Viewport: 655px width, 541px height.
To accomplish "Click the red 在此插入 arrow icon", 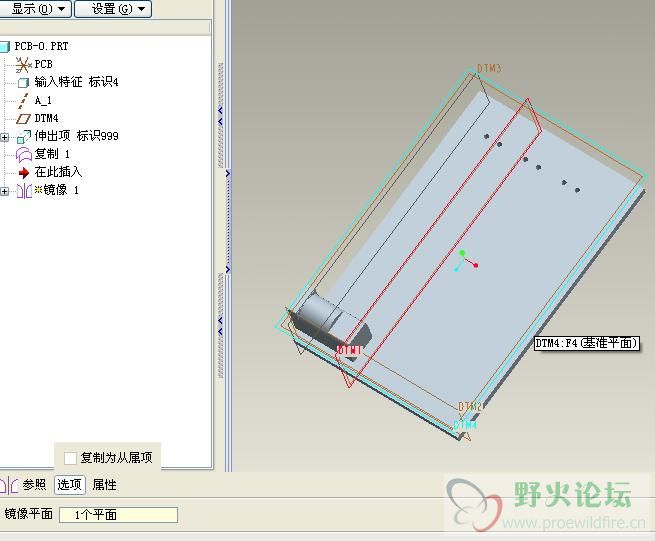I will [24, 173].
